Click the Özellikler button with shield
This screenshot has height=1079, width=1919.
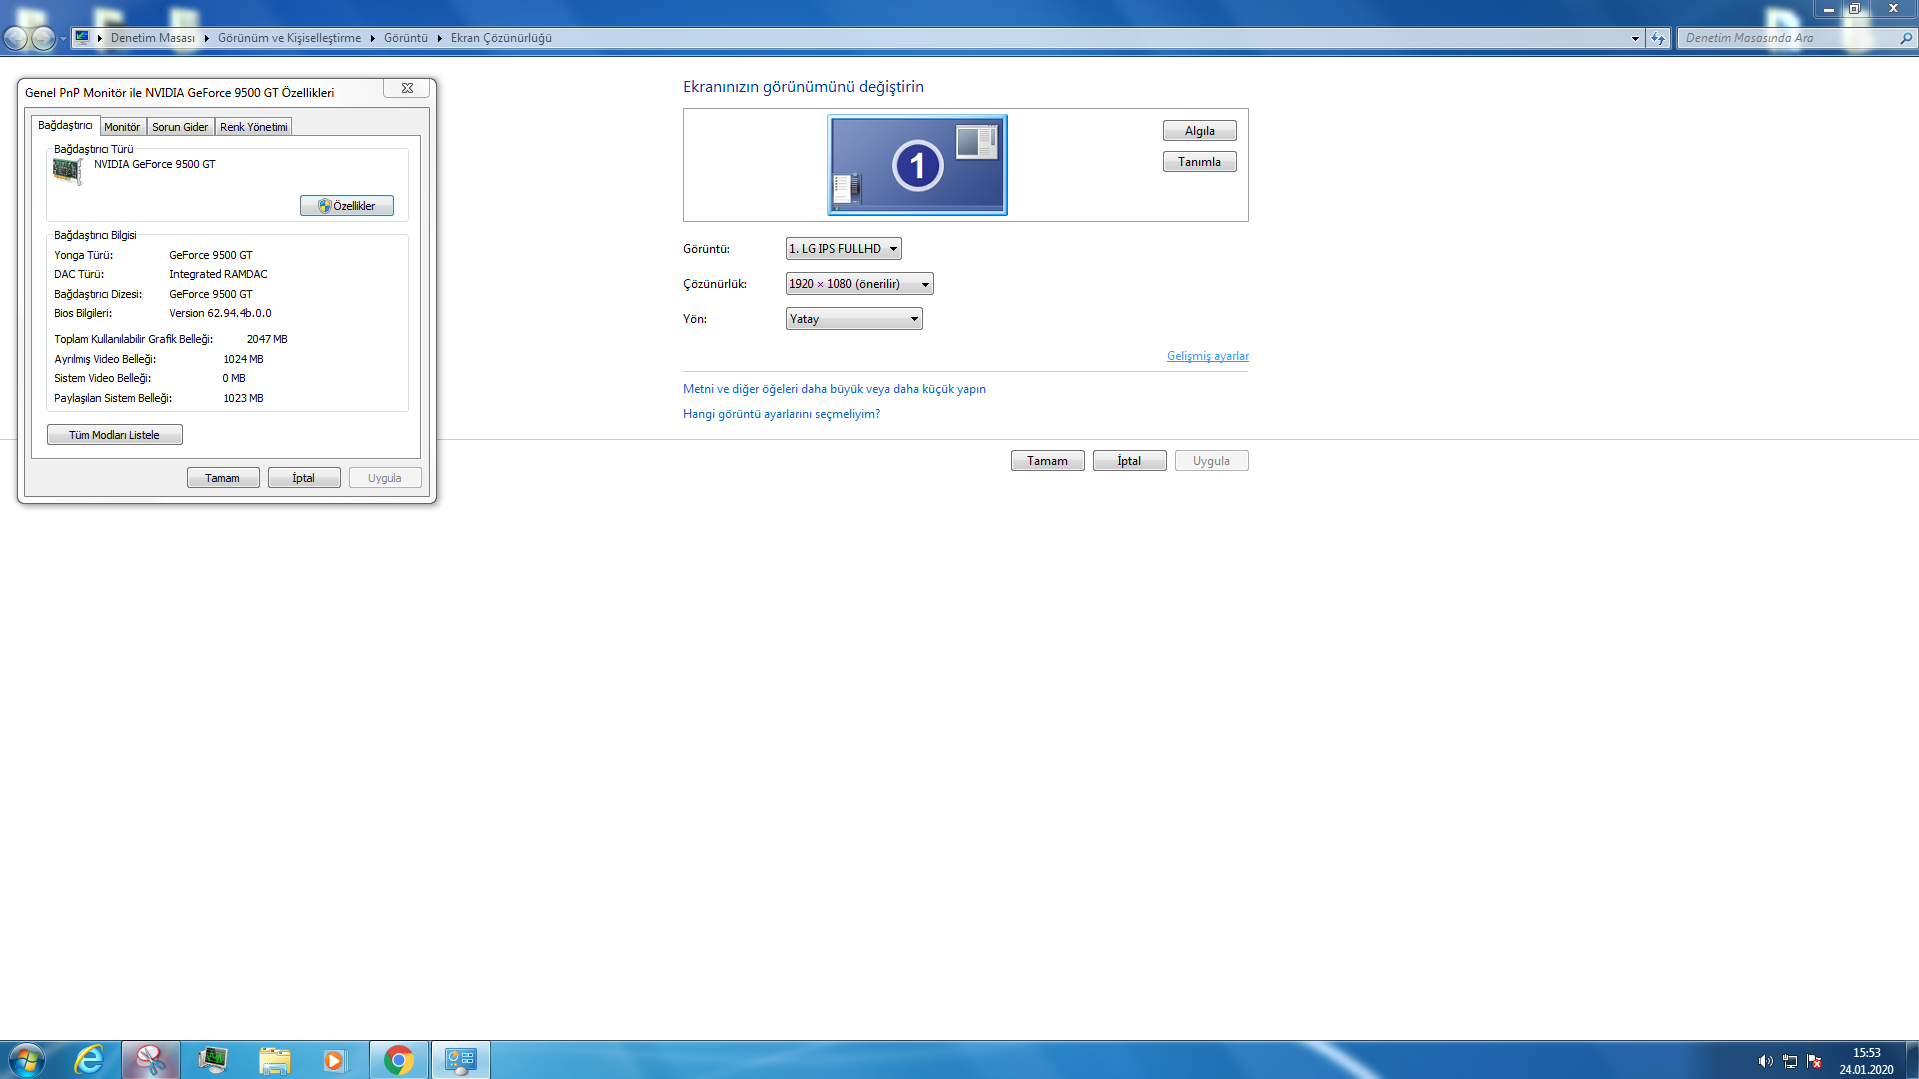[x=347, y=206]
